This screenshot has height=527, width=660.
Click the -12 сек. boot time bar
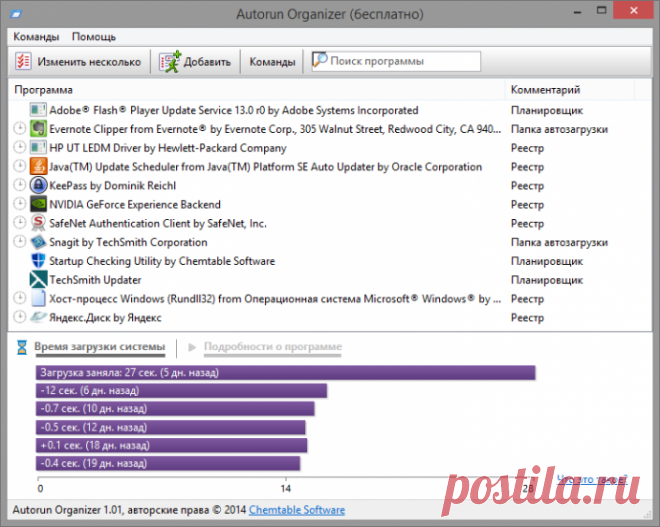click(181, 391)
